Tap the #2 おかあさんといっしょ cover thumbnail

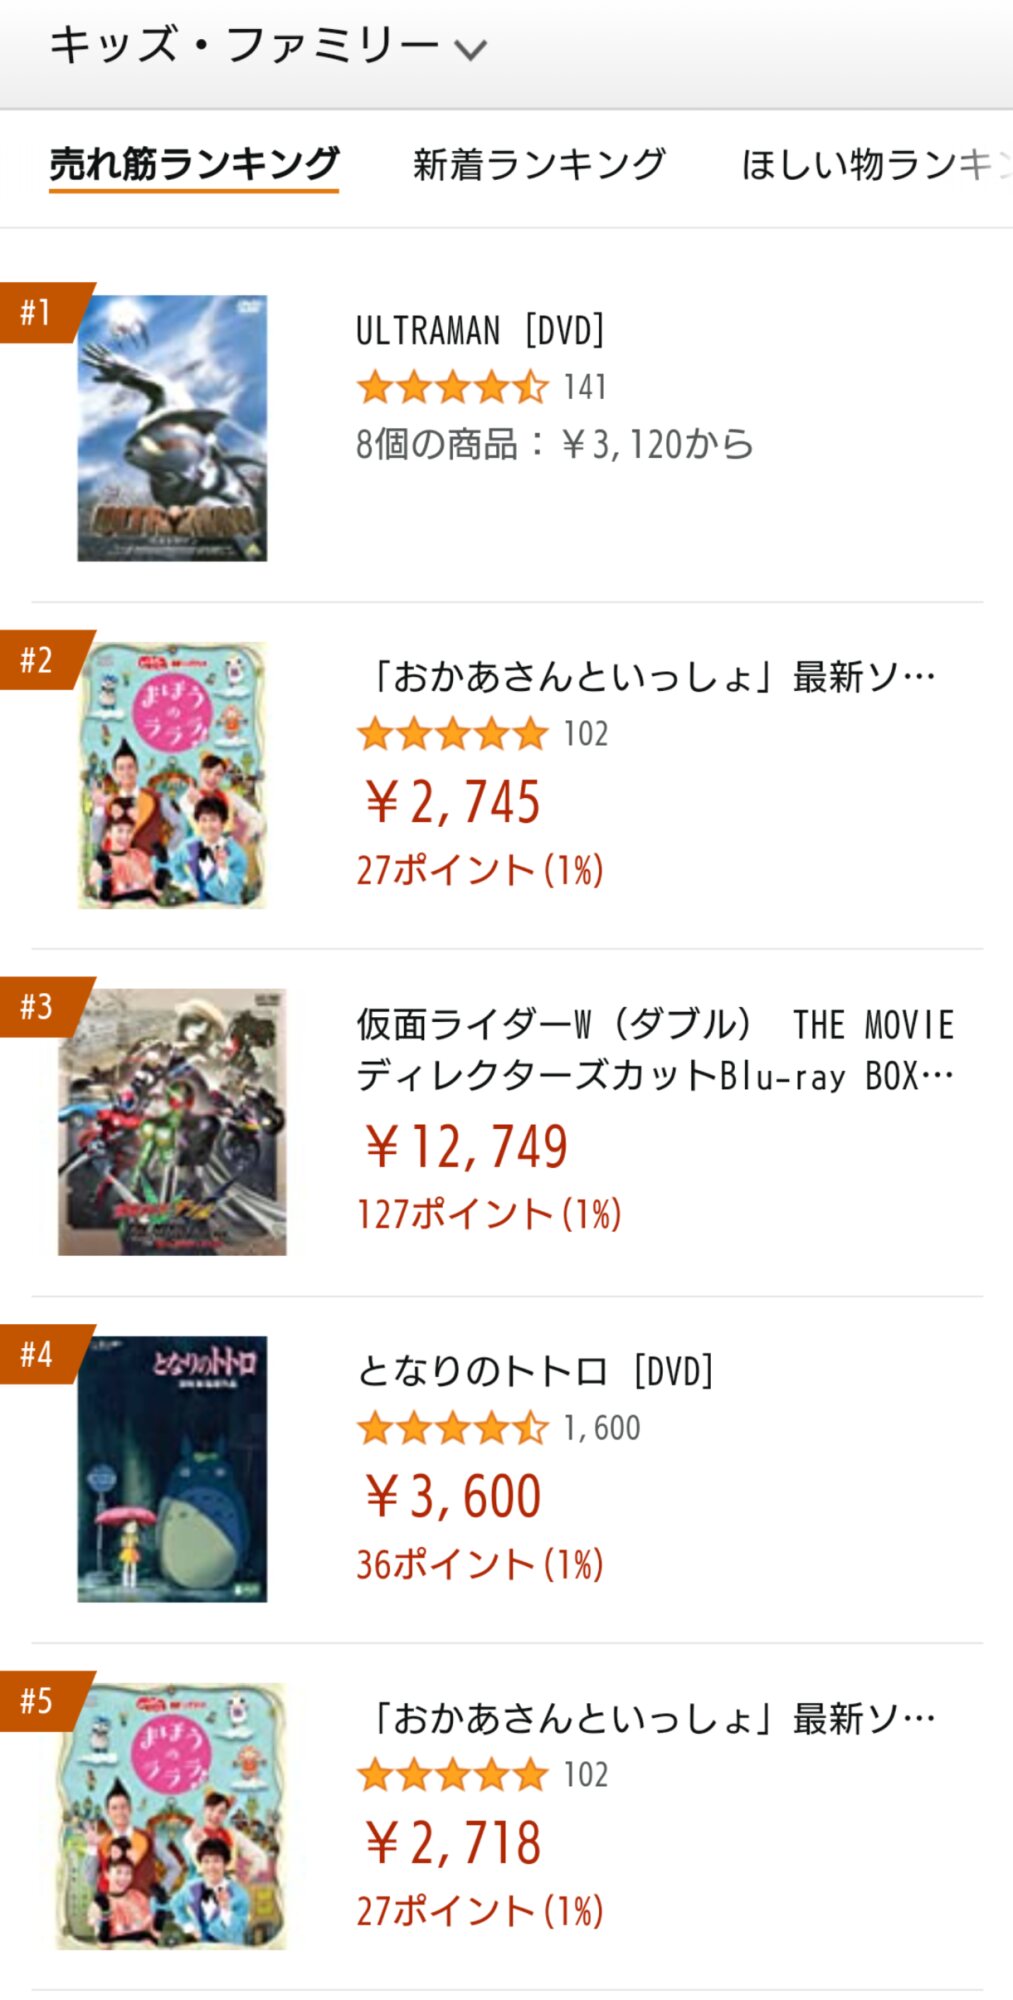click(172, 775)
